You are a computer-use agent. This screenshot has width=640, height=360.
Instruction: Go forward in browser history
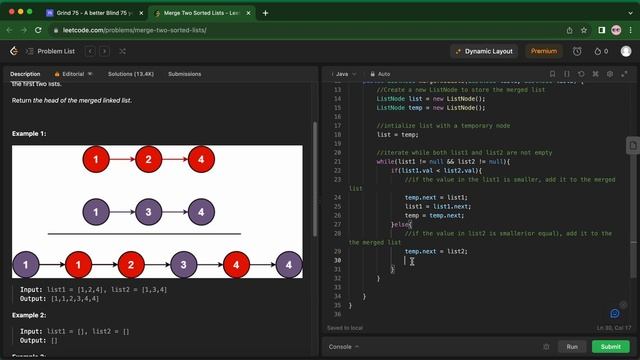[24, 30]
